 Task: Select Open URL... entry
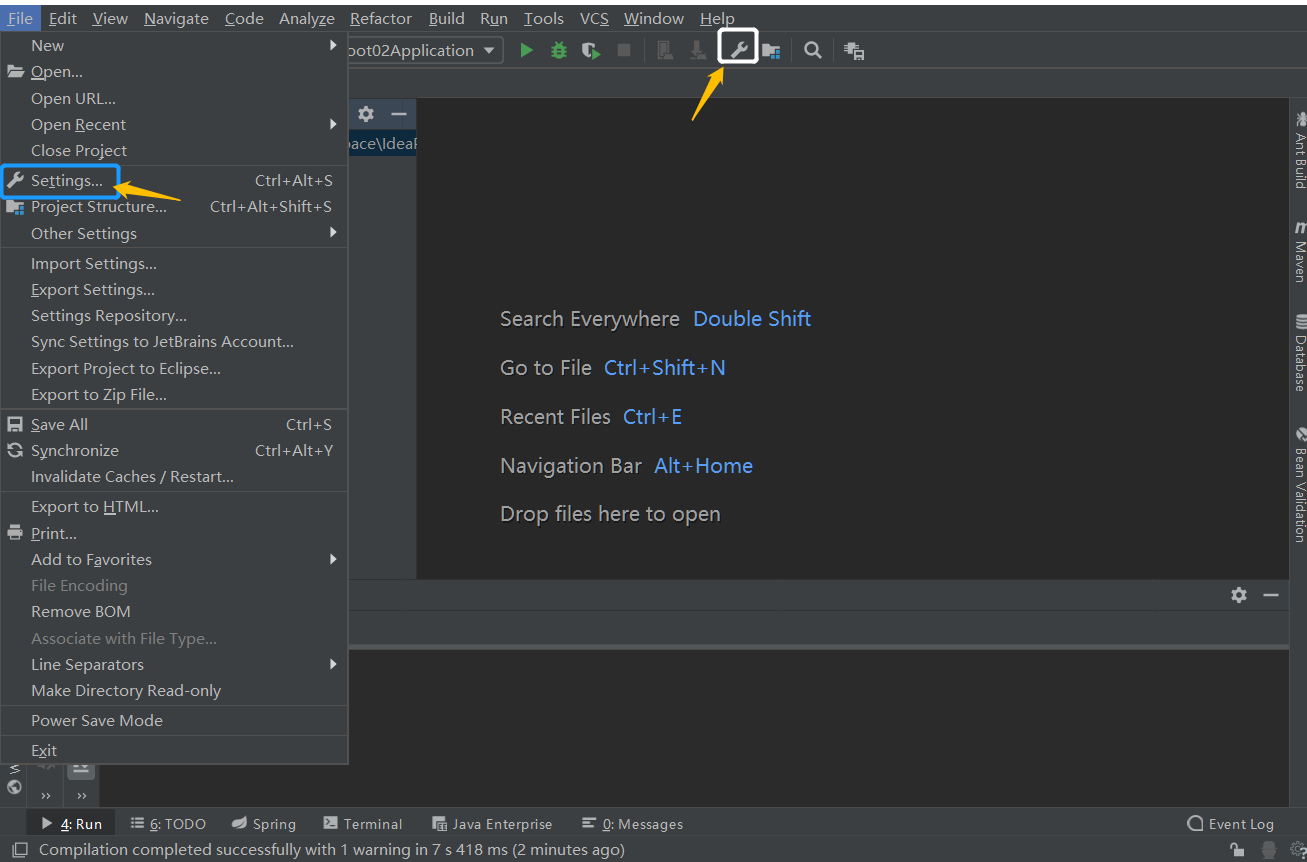pyautogui.click(x=174, y=98)
